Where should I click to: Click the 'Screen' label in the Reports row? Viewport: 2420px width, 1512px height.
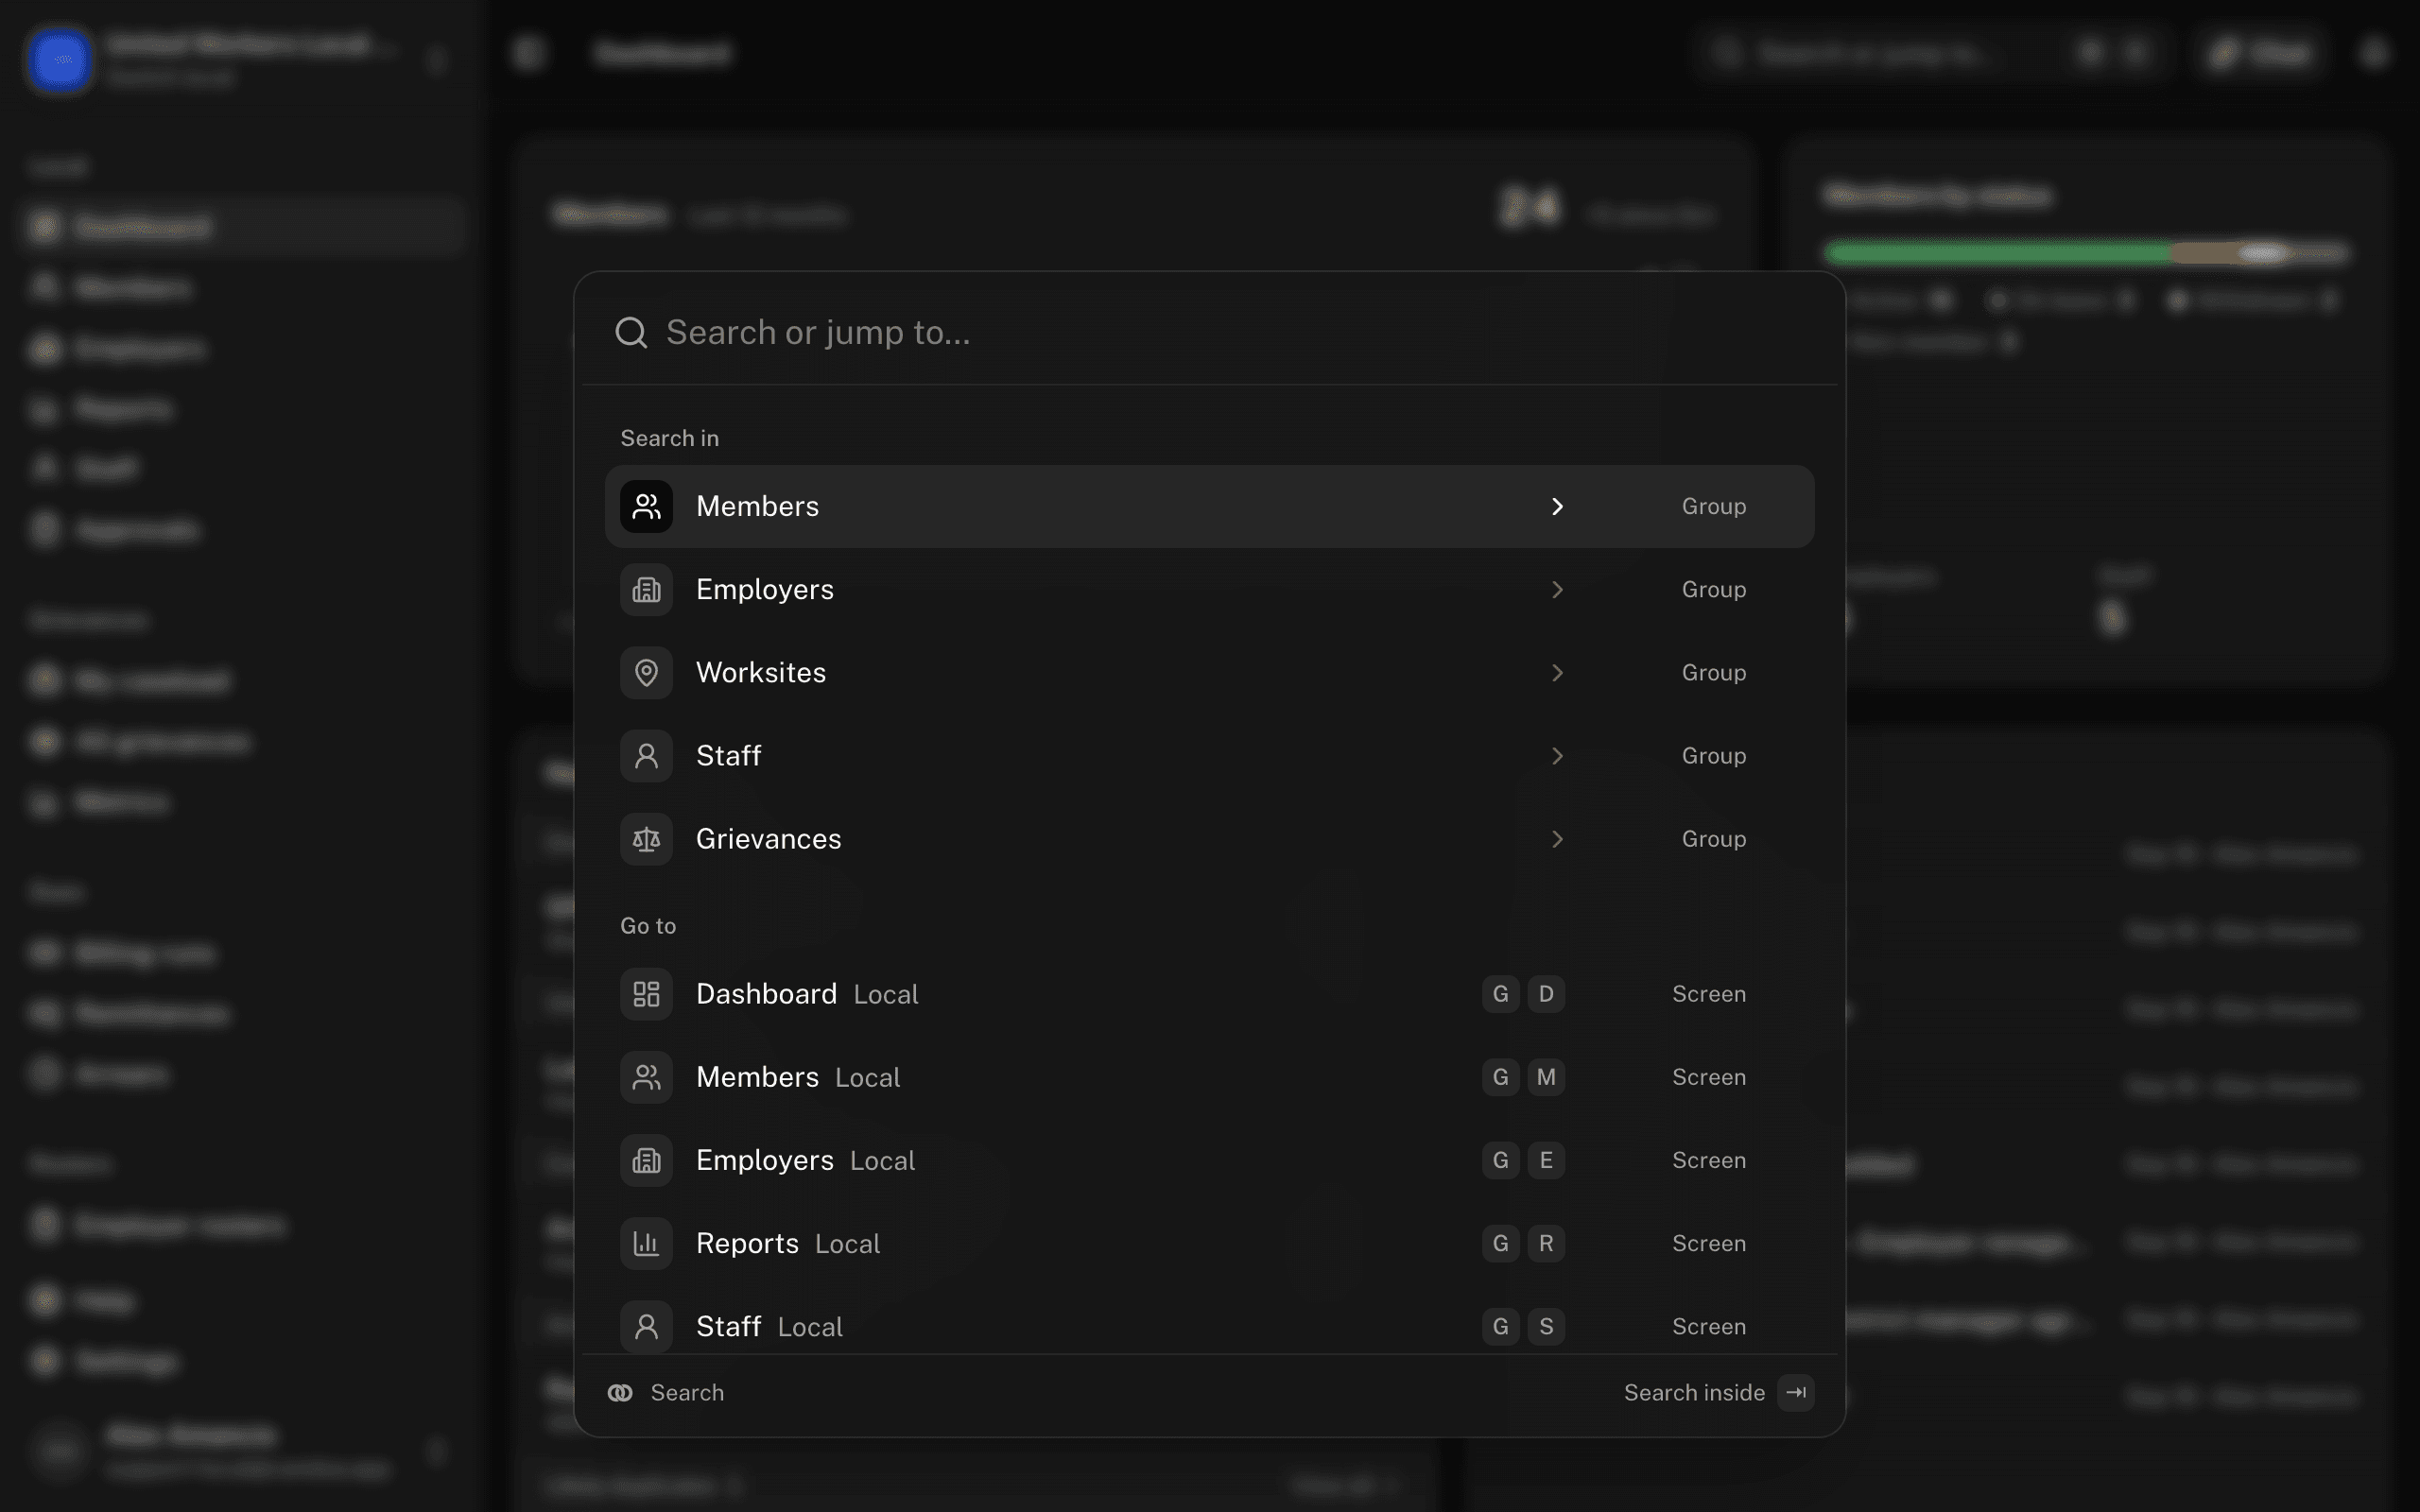[x=1709, y=1242]
